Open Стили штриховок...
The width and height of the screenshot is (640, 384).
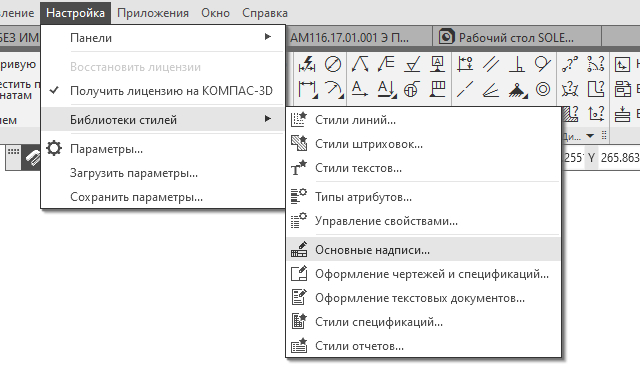coord(424,144)
